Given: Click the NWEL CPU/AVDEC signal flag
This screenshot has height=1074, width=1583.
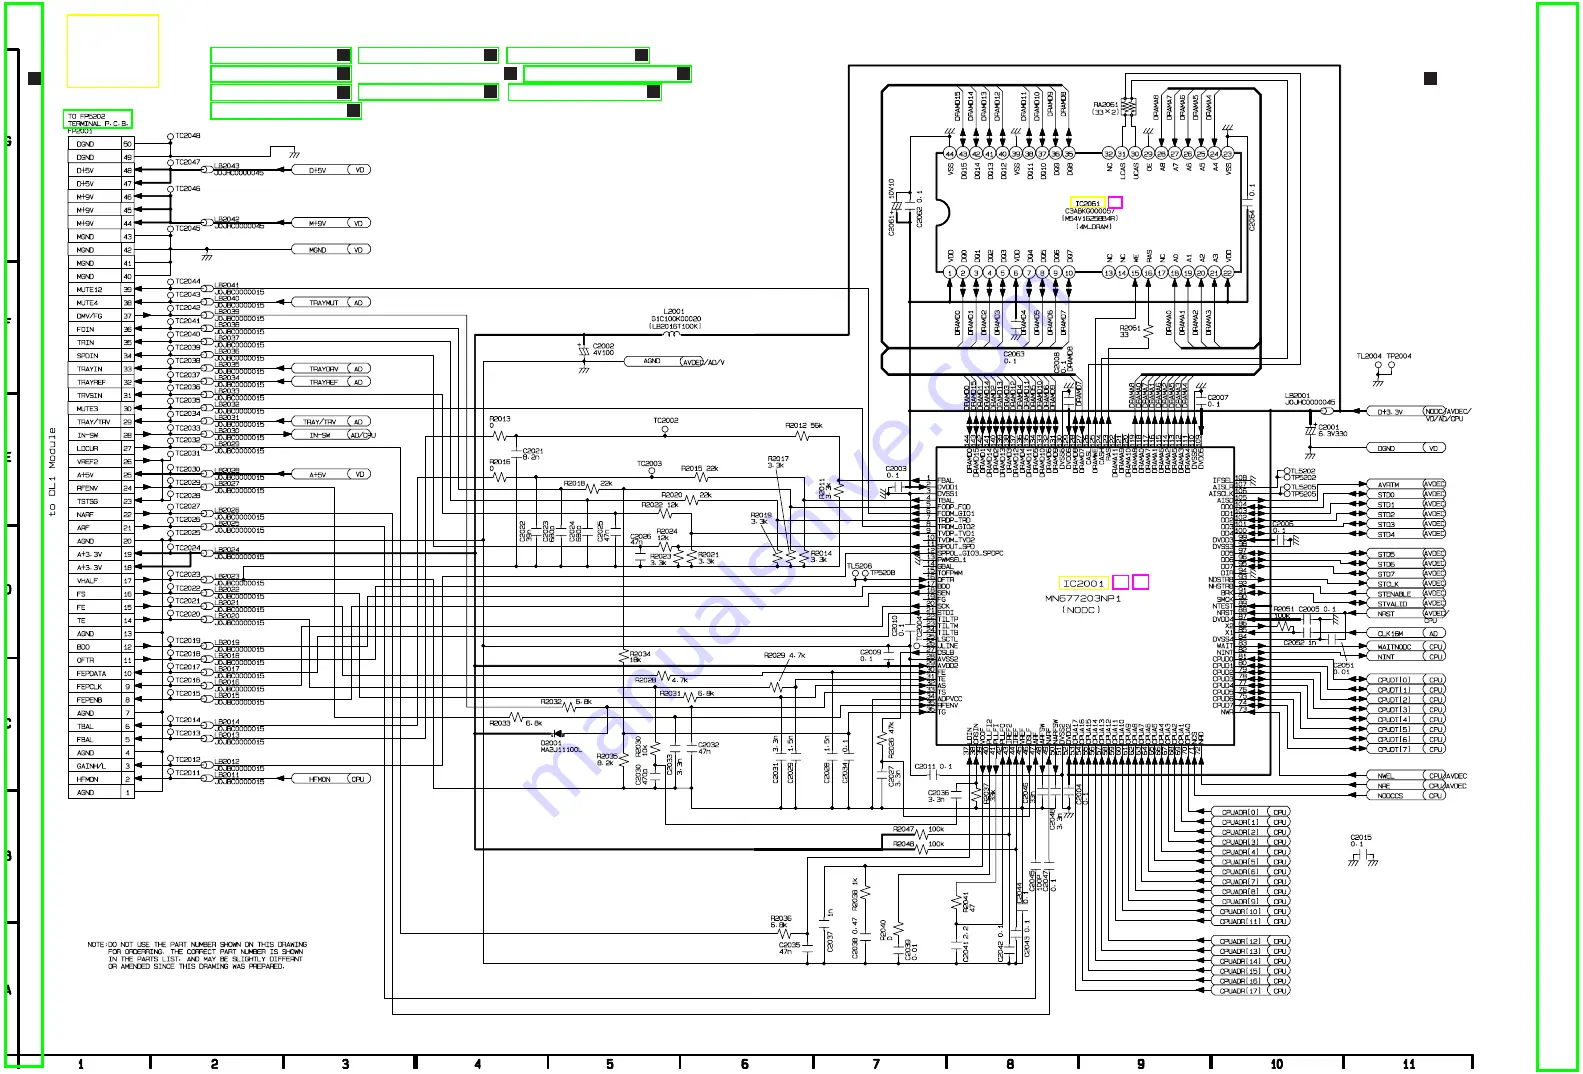Looking at the screenshot, I should [1416, 776].
